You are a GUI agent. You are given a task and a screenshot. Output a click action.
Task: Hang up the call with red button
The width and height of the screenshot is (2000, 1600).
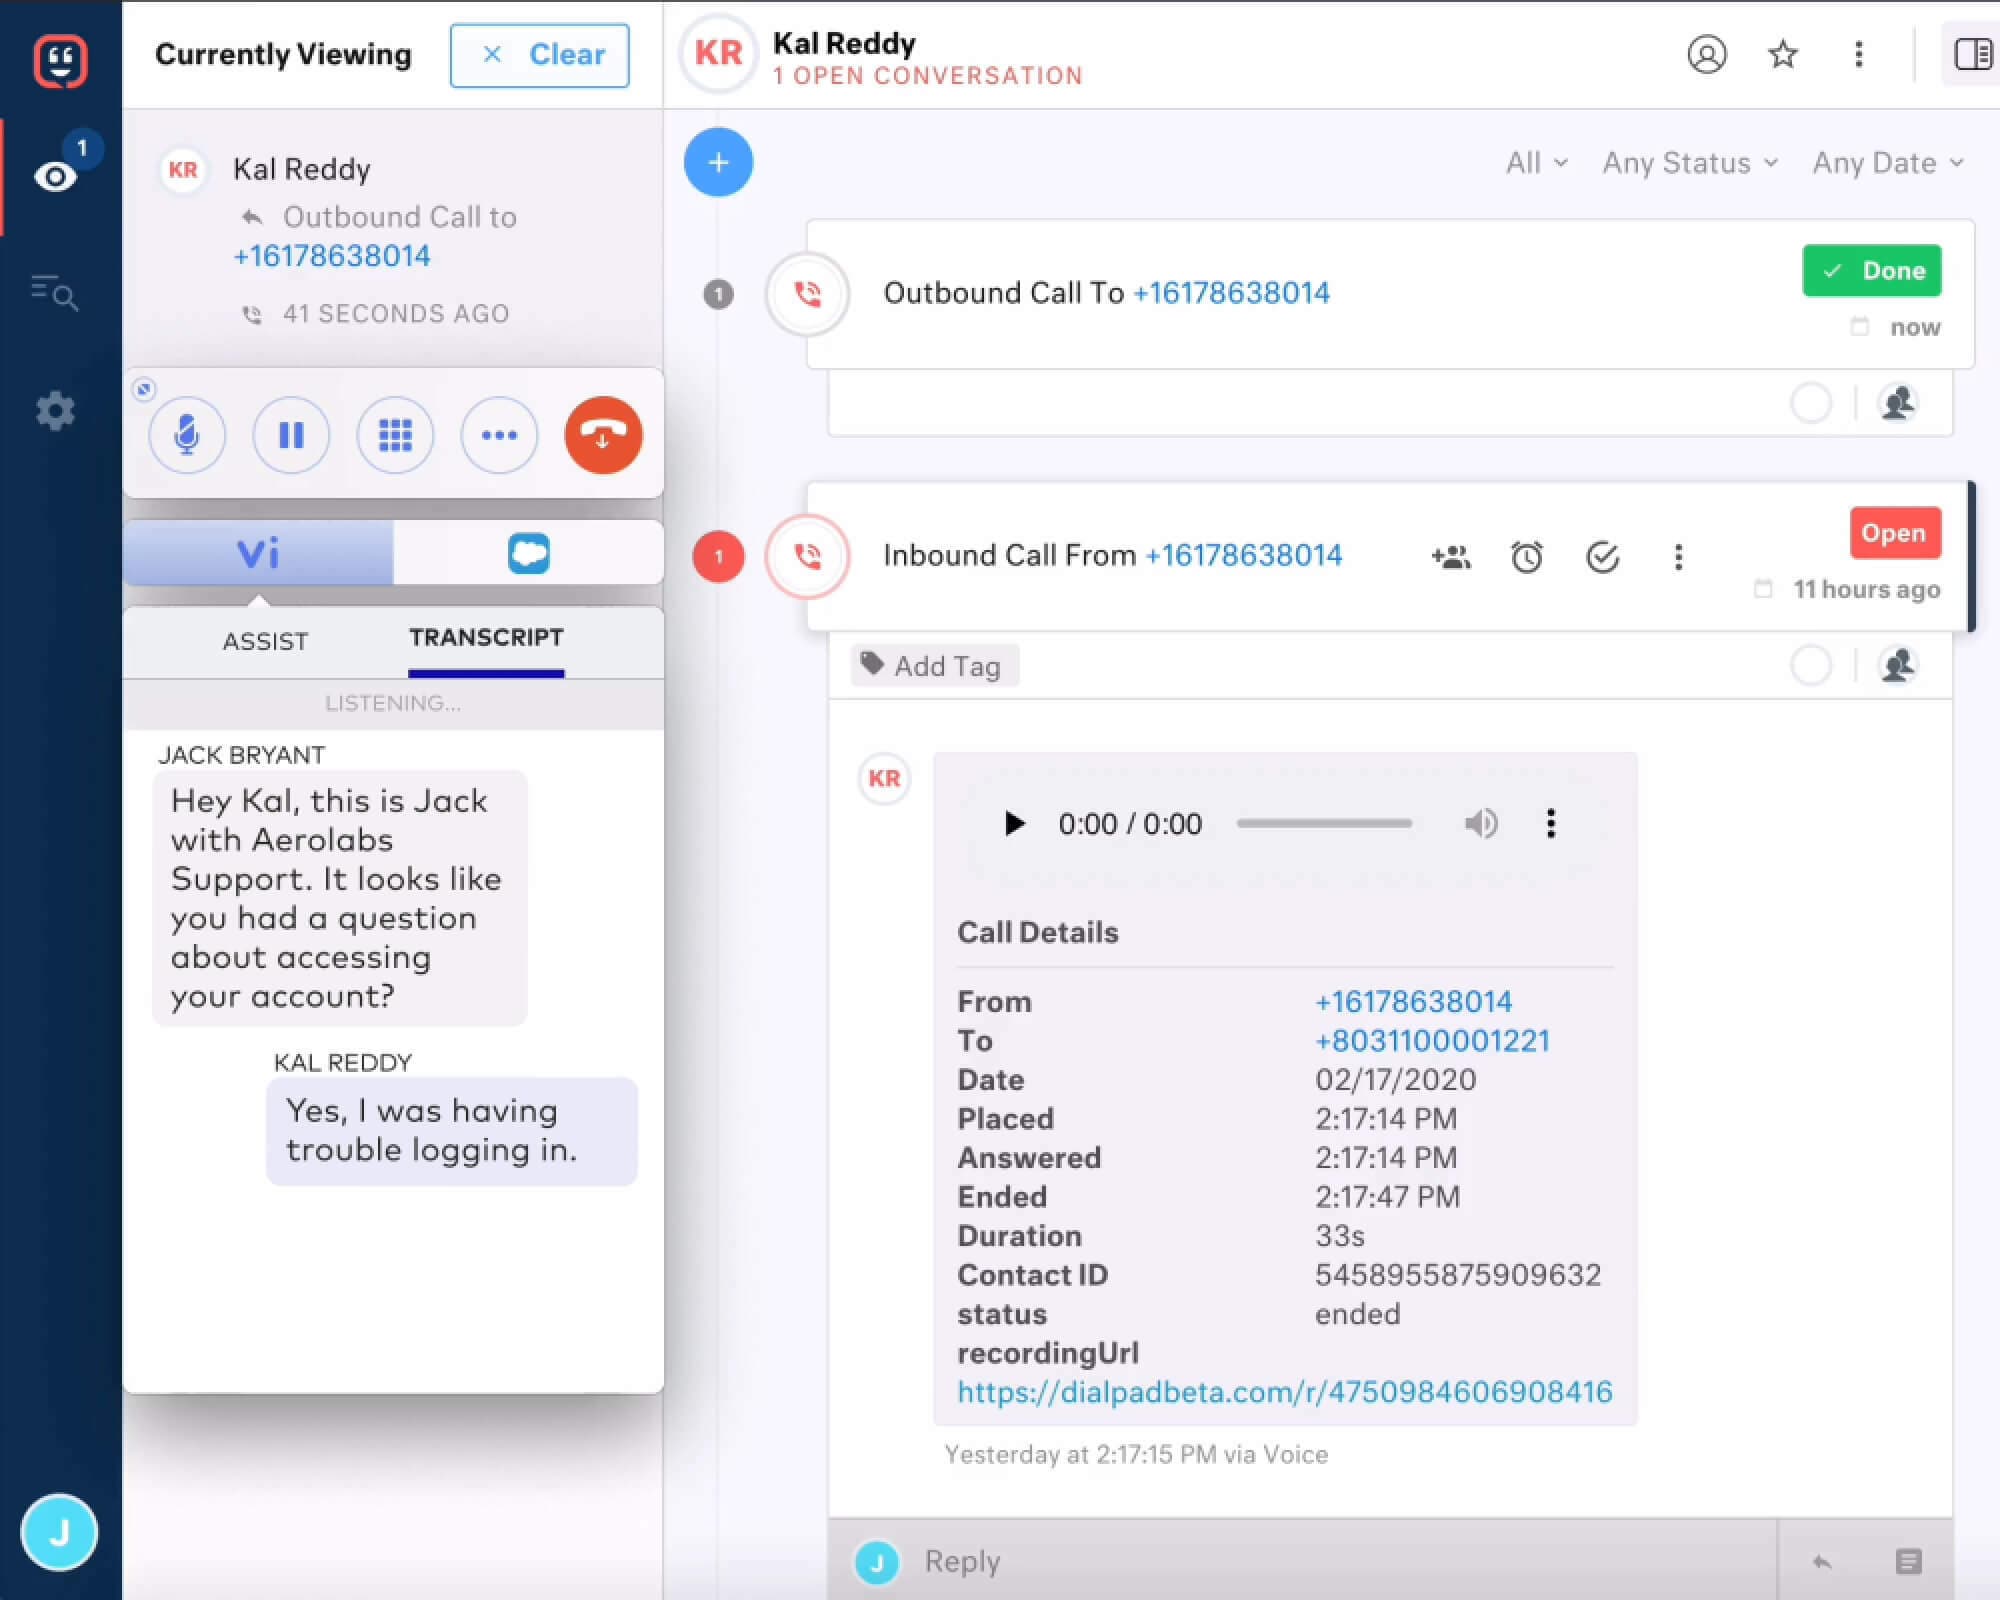(x=603, y=435)
